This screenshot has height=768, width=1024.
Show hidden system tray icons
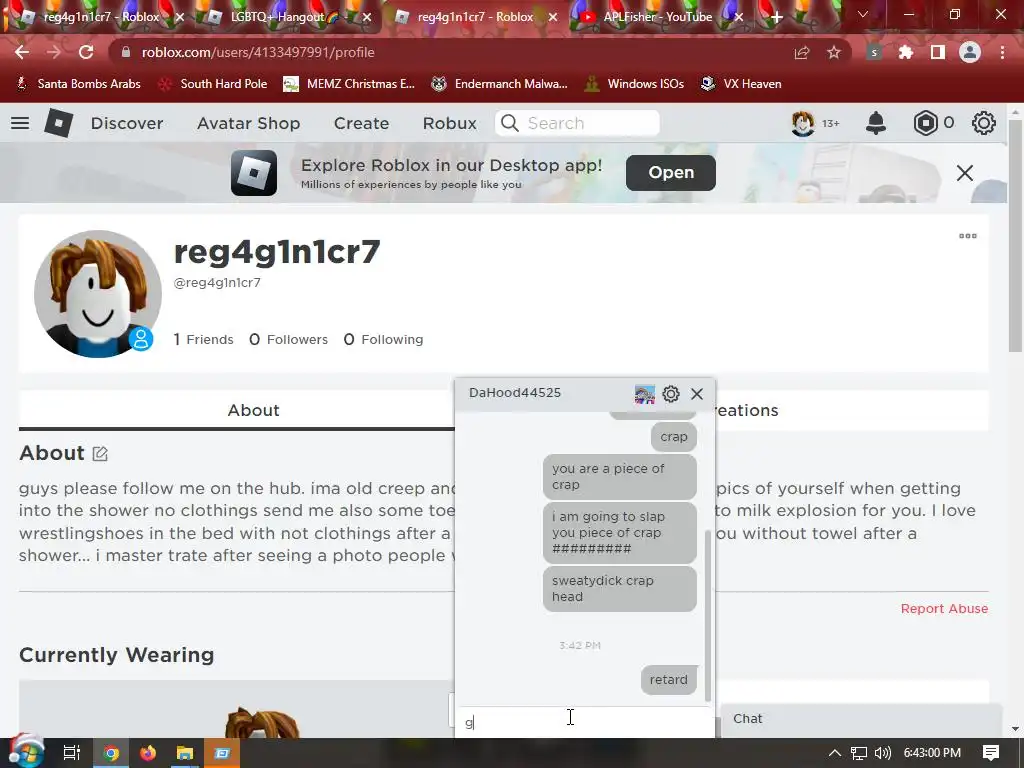click(835, 753)
